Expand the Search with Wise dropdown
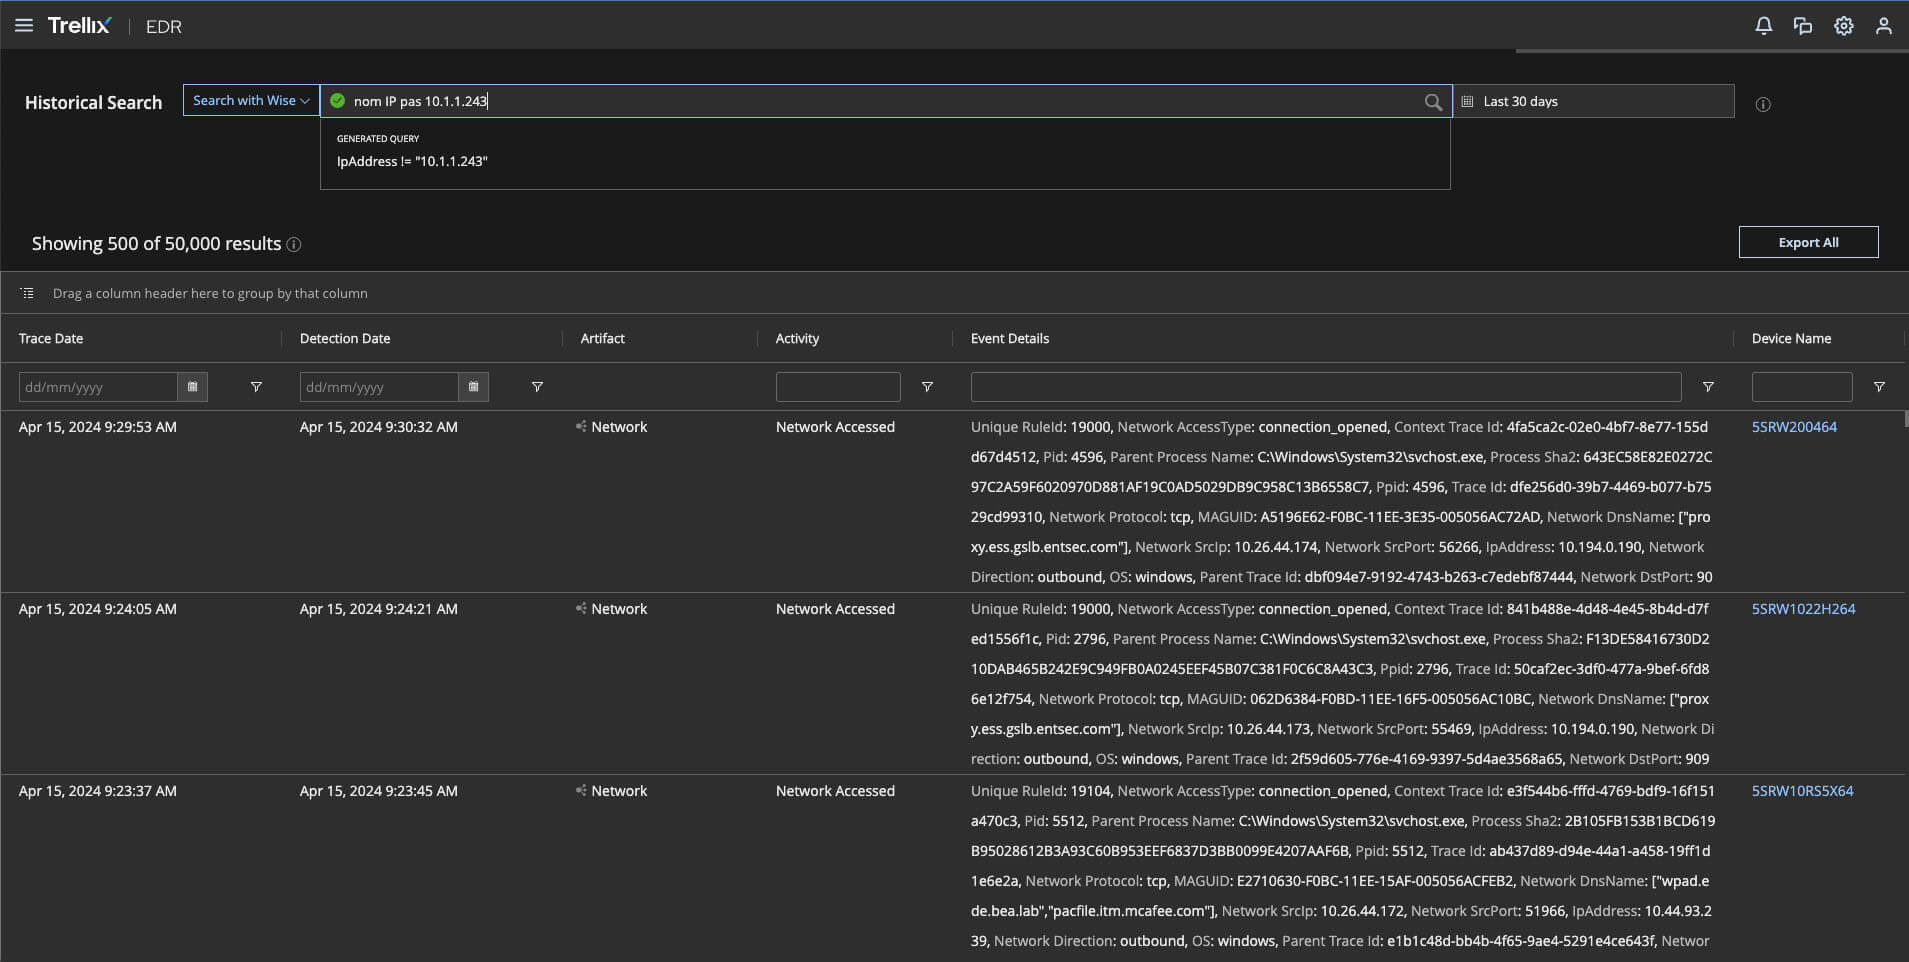 tap(251, 101)
